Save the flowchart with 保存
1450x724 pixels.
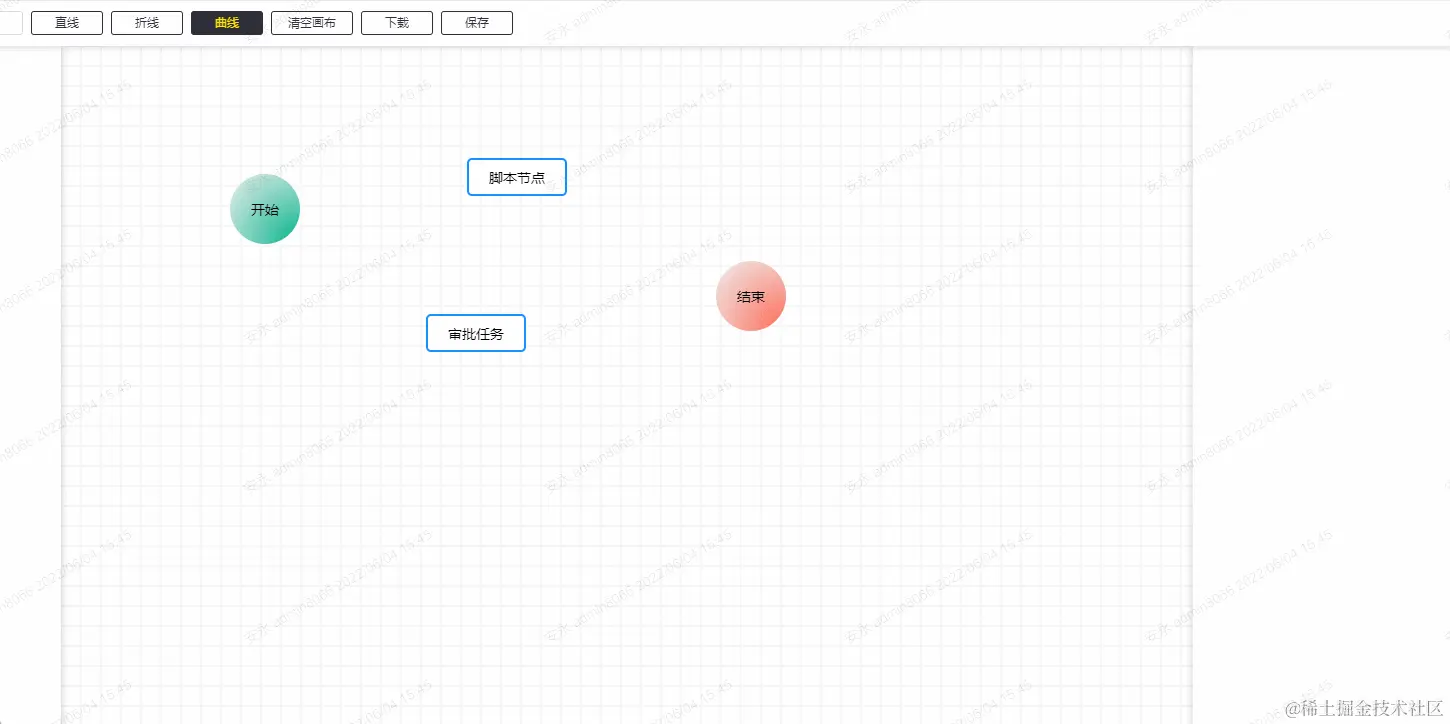(x=477, y=23)
